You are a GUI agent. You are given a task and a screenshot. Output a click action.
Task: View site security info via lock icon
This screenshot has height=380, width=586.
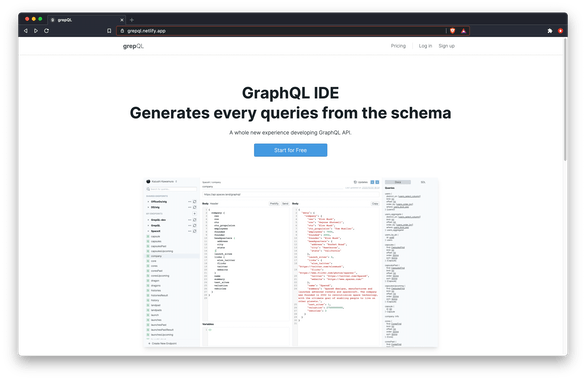122,31
